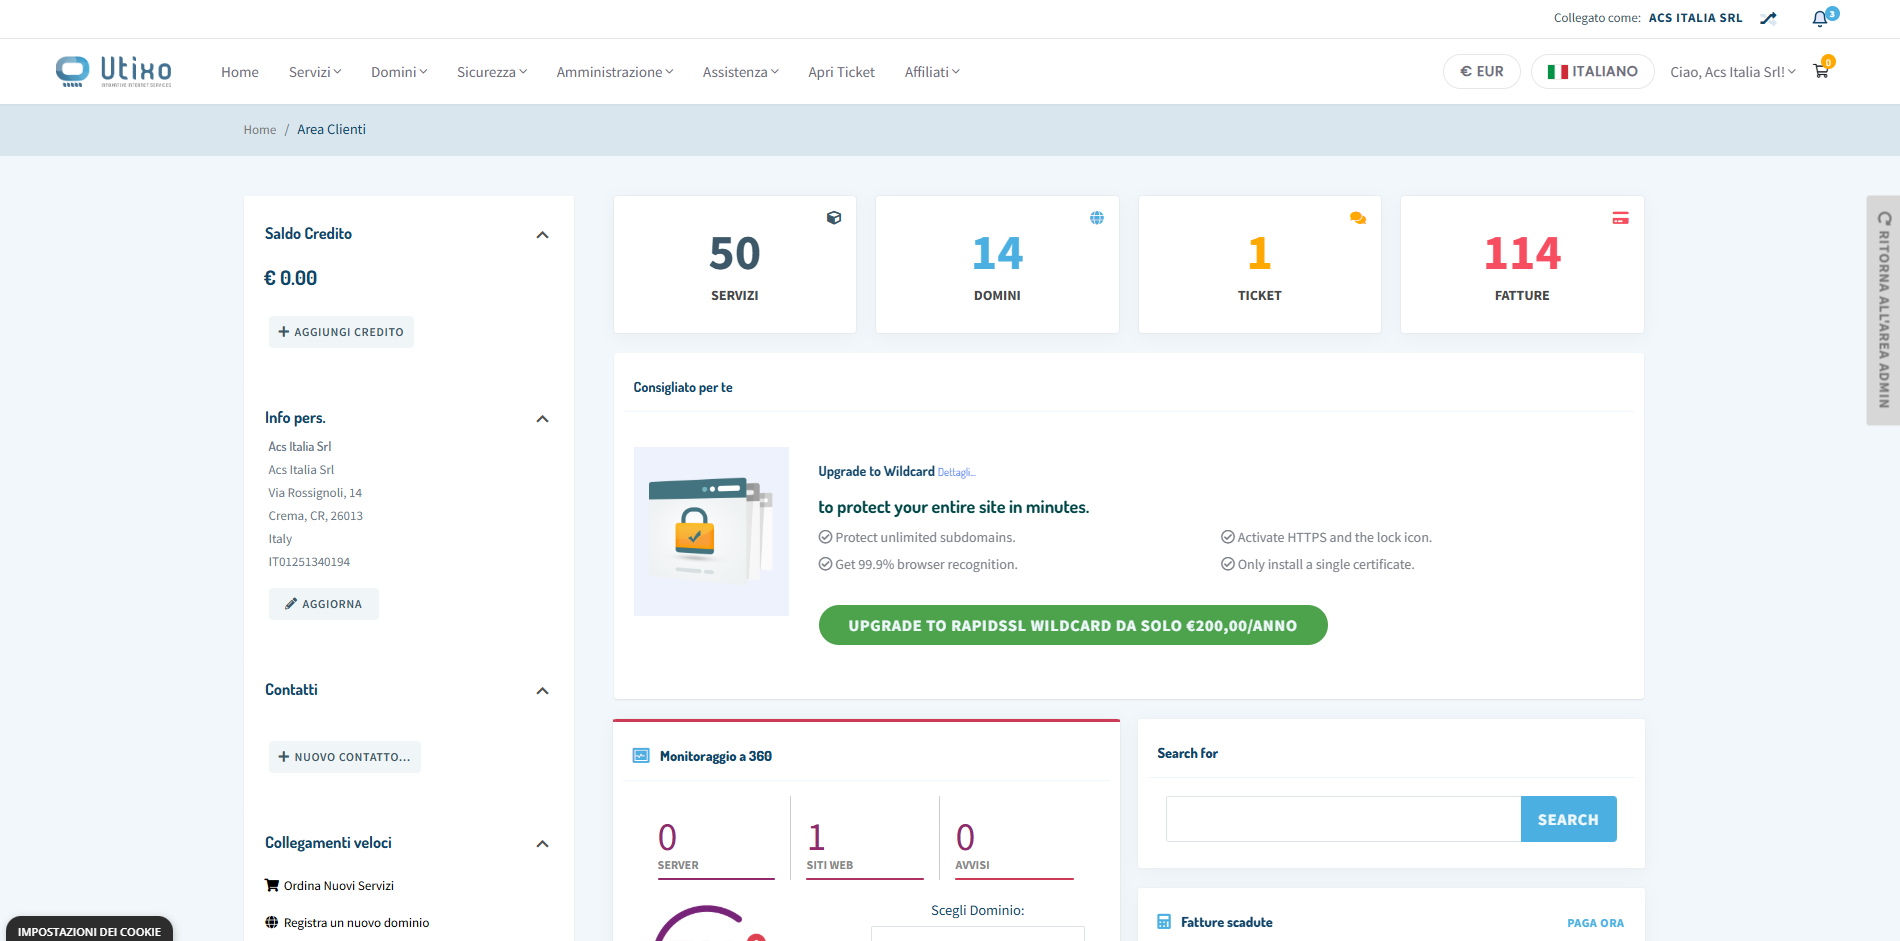The width and height of the screenshot is (1900, 941).
Task: Click the credit card icon on Fatture card
Action: click(1620, 218)
